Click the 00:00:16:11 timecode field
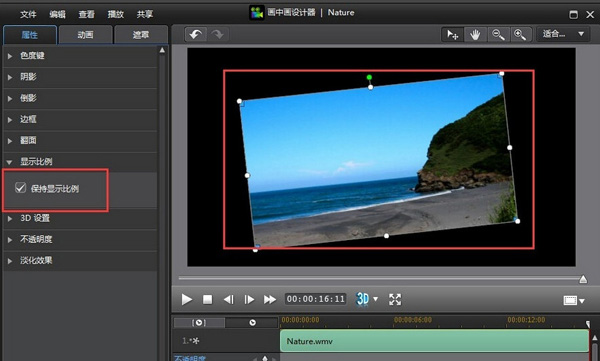Viewport: 600px width, 361px height. (x=316, y=299)
